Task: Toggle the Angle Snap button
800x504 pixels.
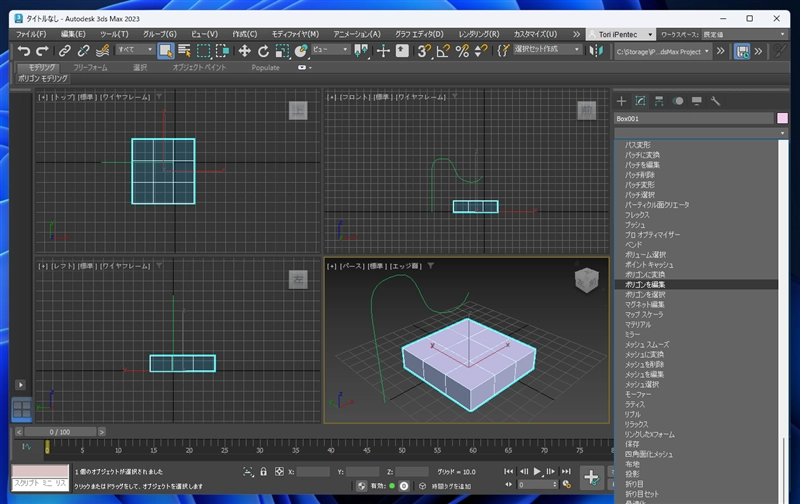Action: (x=443, y=51)
